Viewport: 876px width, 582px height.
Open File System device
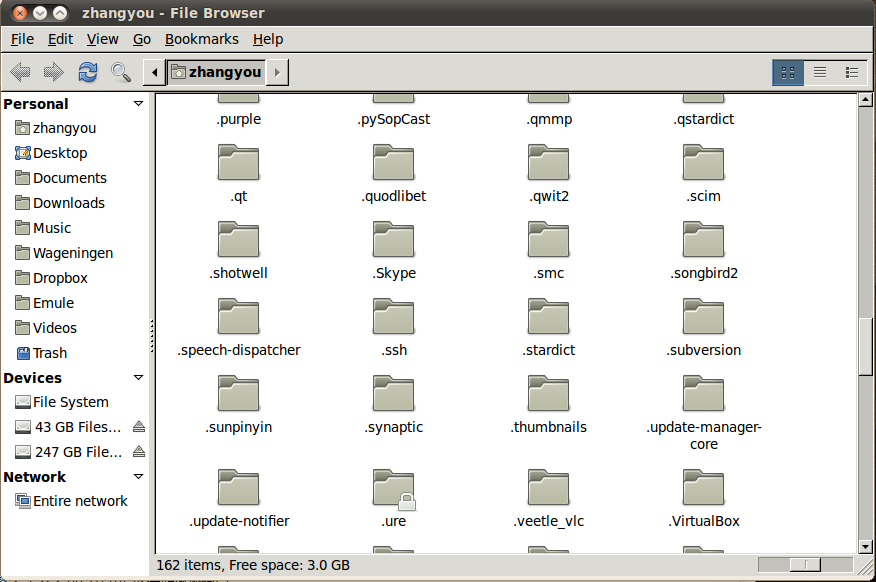point(61,402)
